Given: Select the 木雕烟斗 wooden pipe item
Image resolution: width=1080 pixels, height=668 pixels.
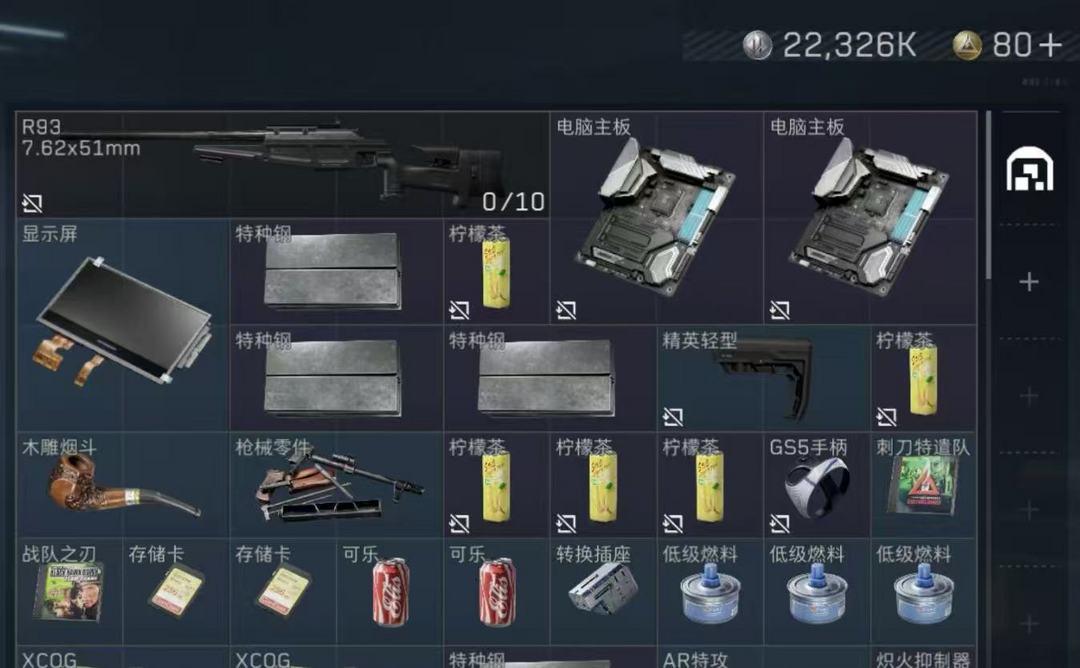Looking at the screenshot, I should pyautogui.click(x=123, y=485).
